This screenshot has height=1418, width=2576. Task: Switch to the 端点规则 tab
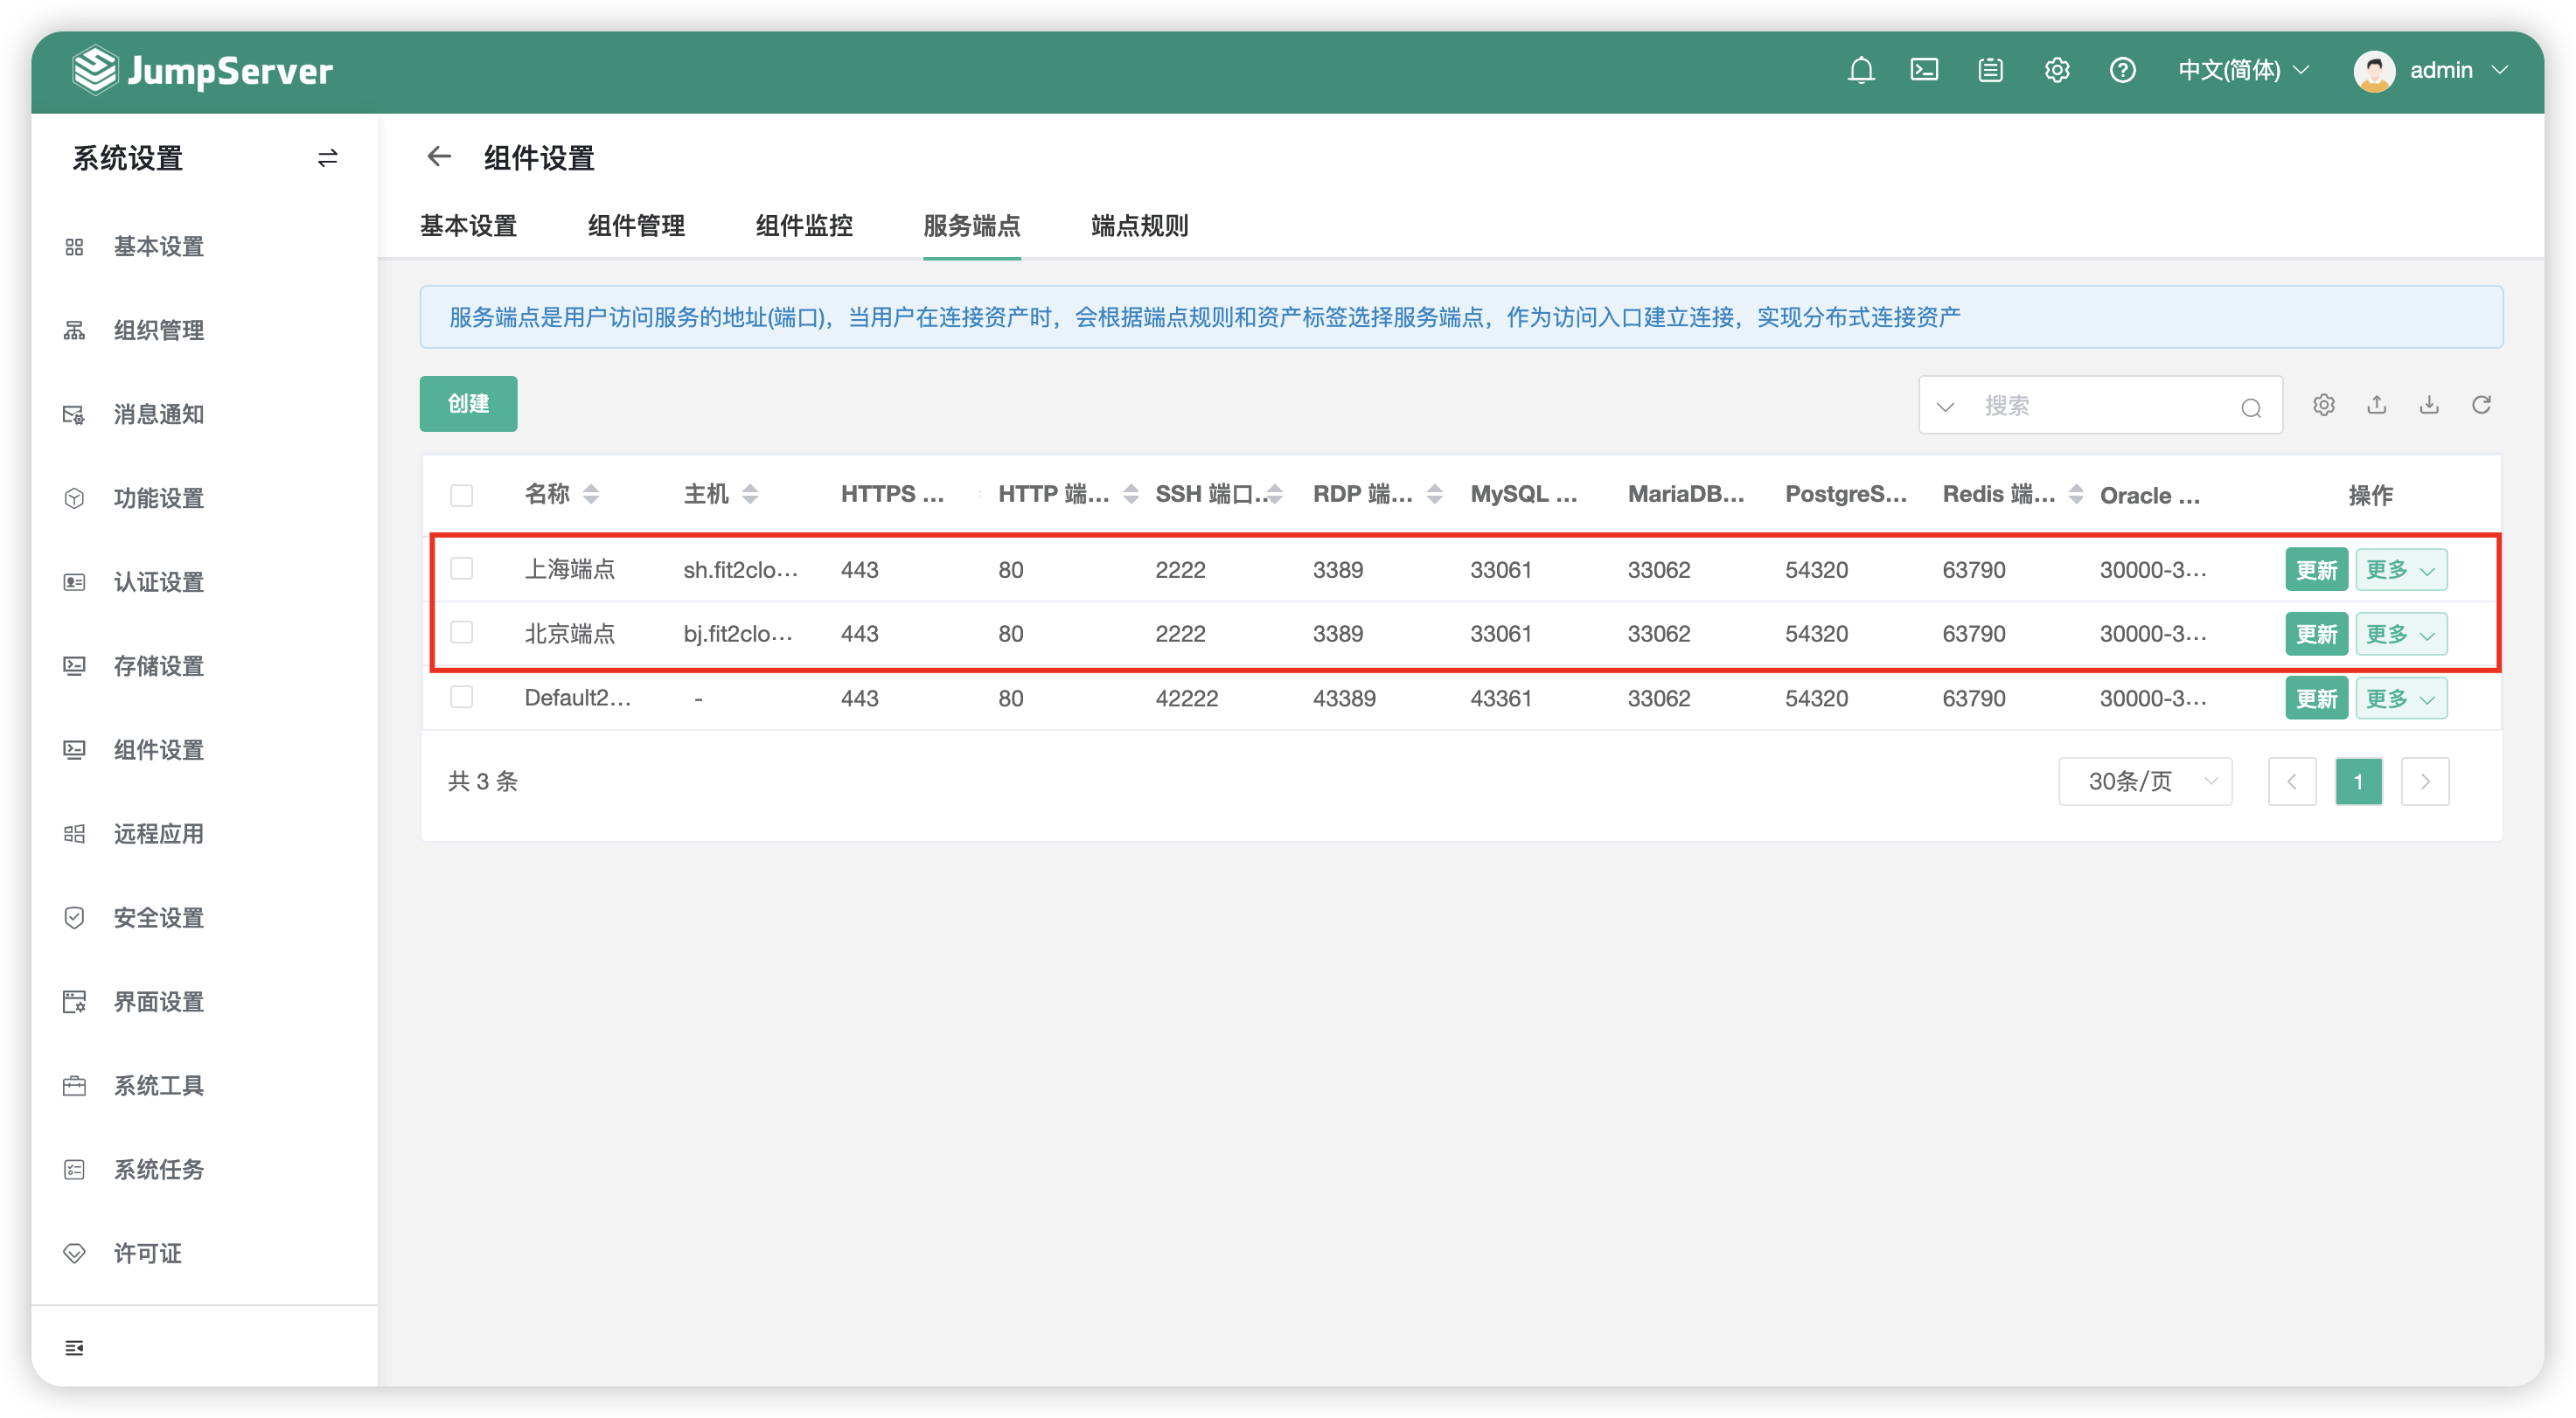pos(1139,226)
